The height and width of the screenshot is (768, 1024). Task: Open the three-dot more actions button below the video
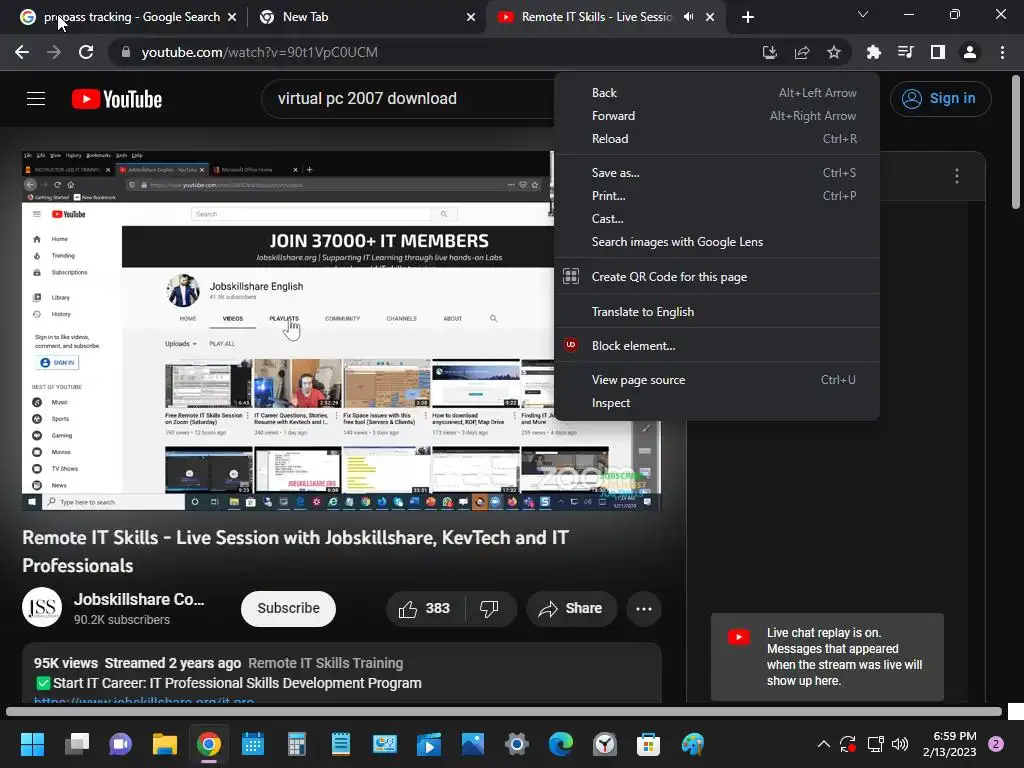click(644, 609)
